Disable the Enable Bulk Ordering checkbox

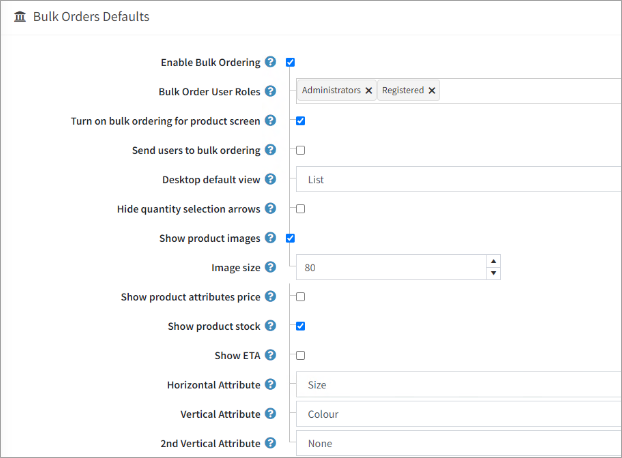(x=290, y=62)
